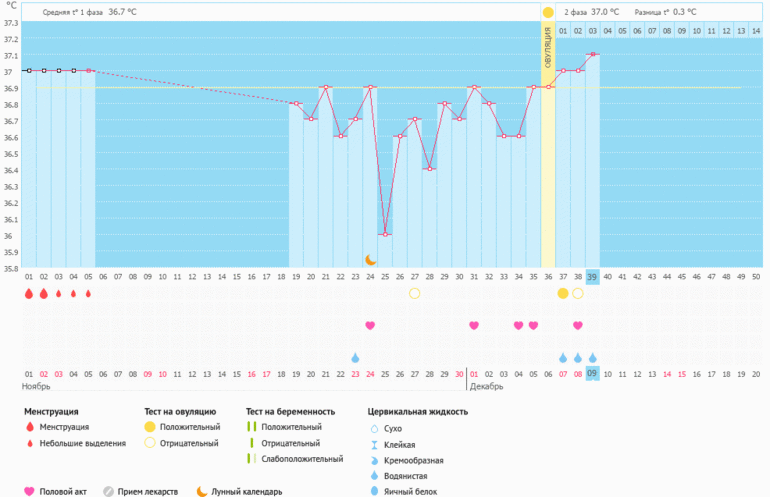The height and width of the screenshot is (497, 770).
Task: Click the pink heart icon on cycle day 31
Action: [474, 325]
